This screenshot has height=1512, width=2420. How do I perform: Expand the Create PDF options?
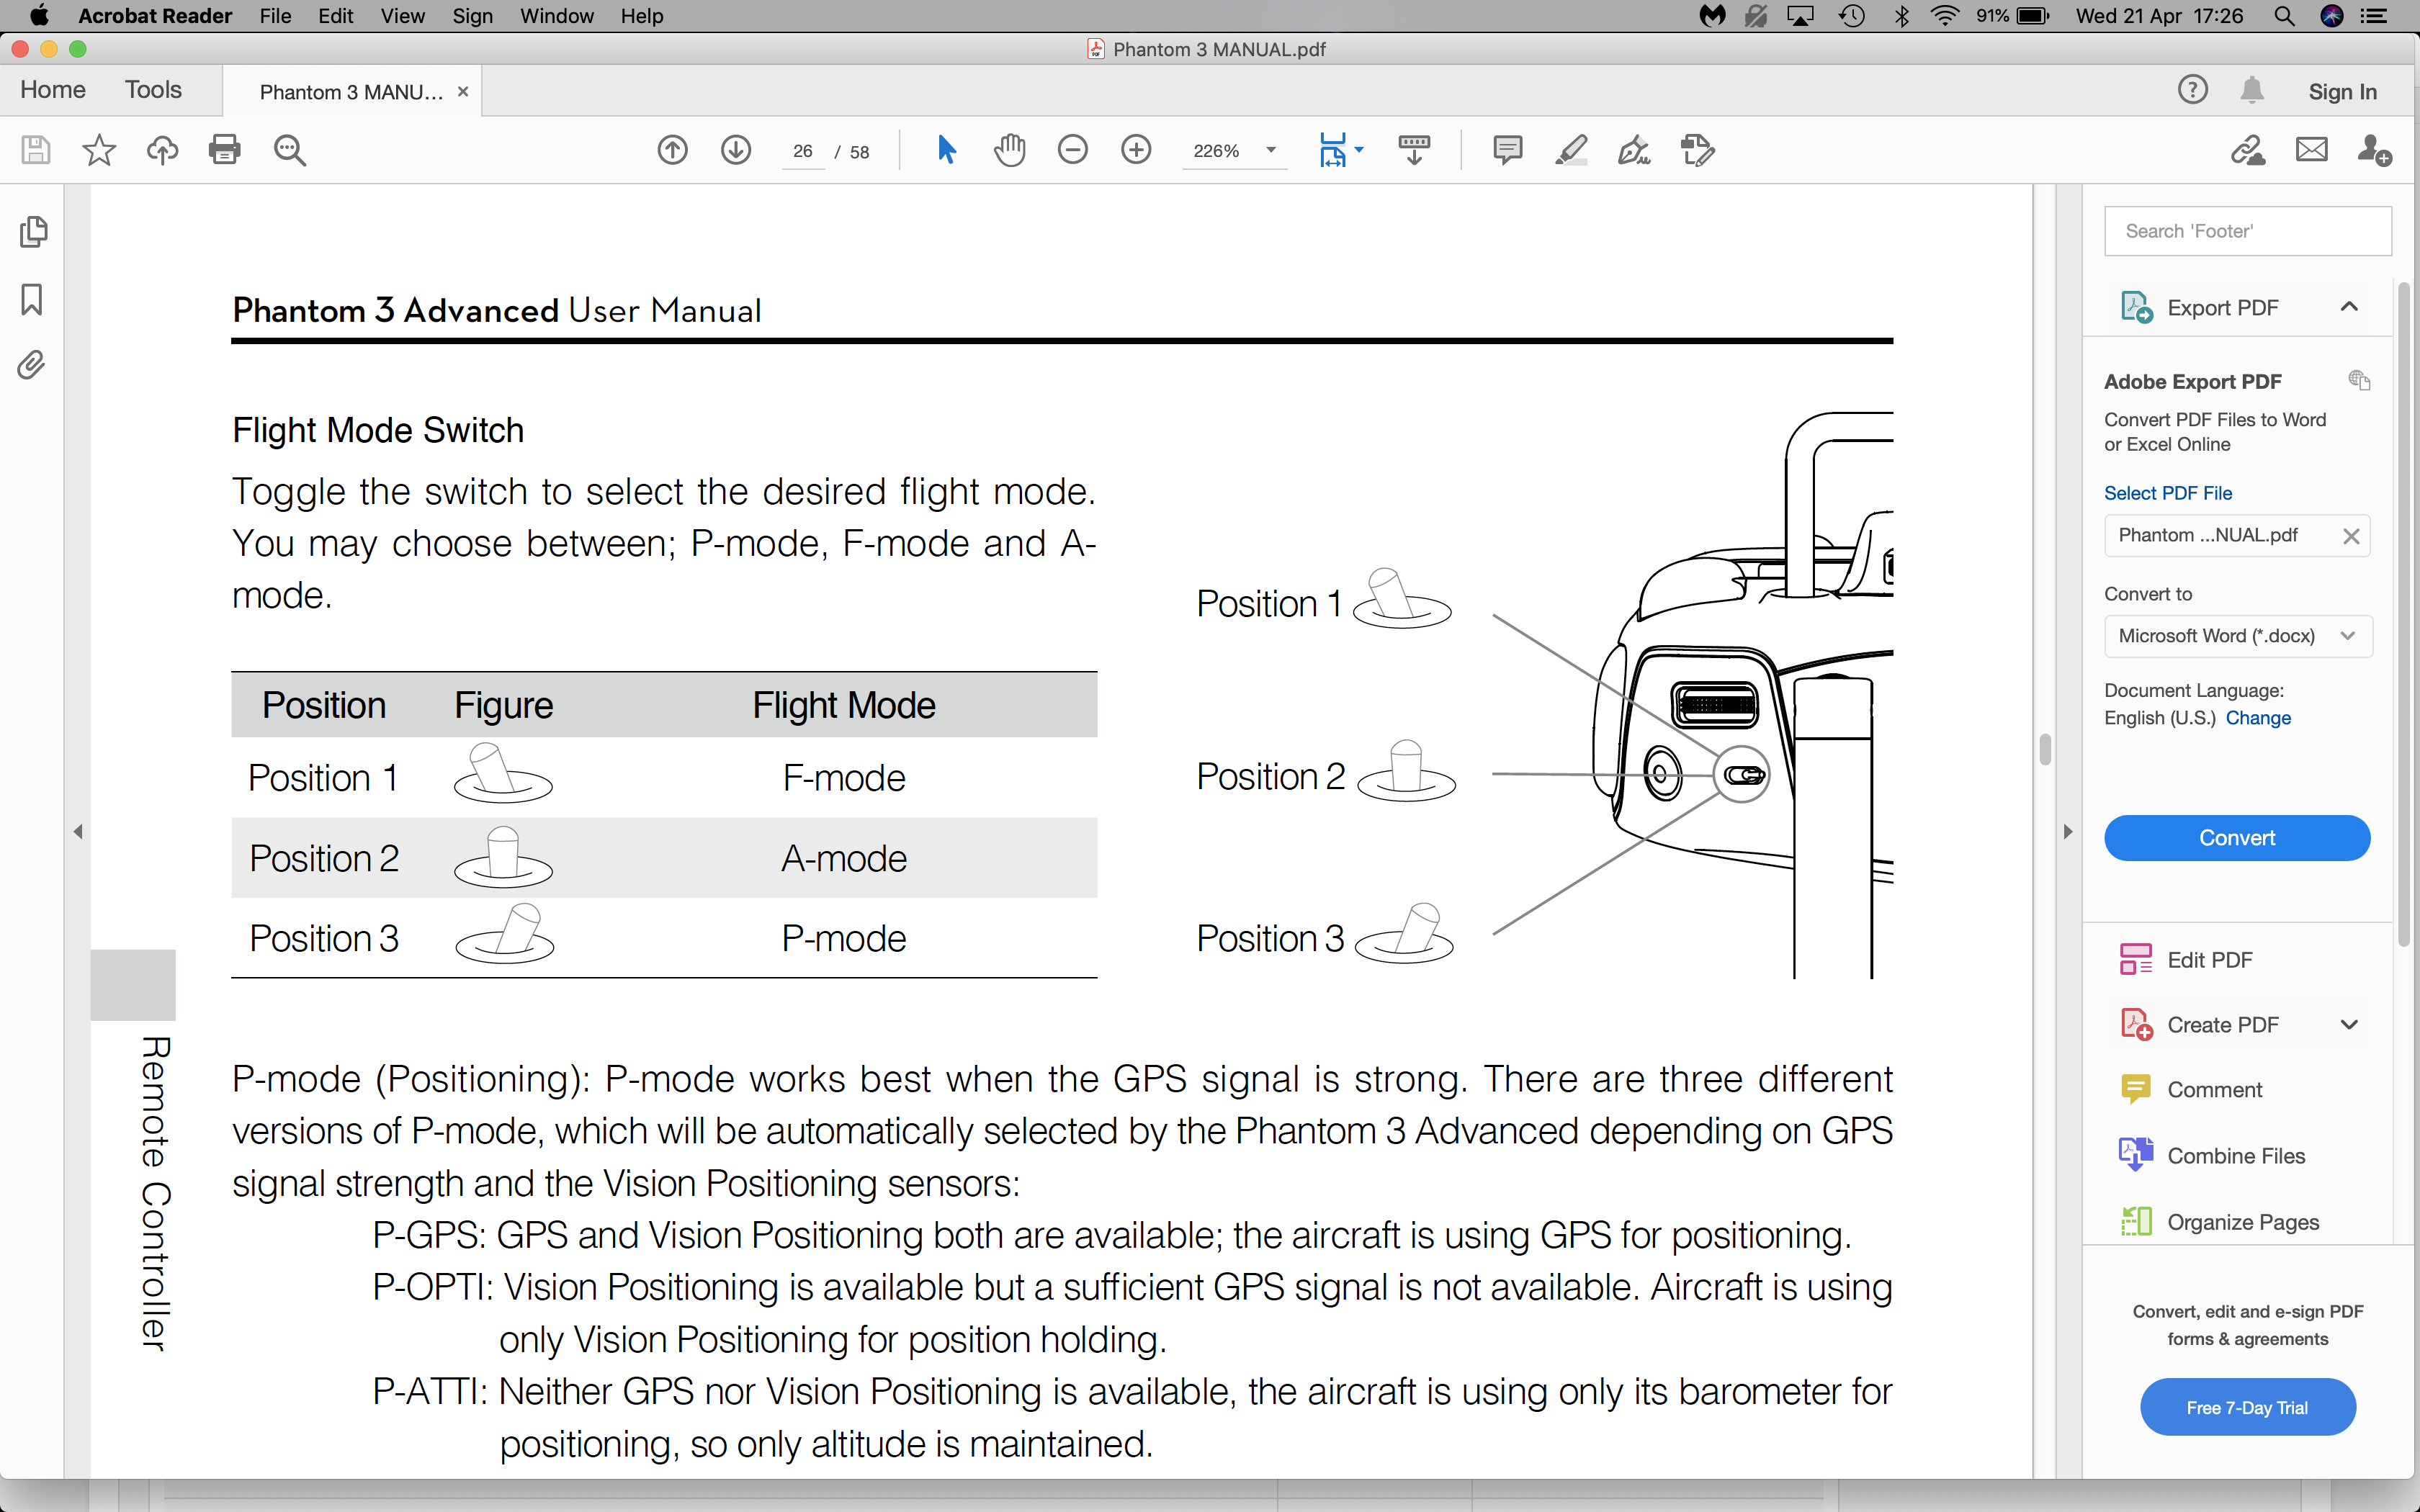(2349, 1024)
